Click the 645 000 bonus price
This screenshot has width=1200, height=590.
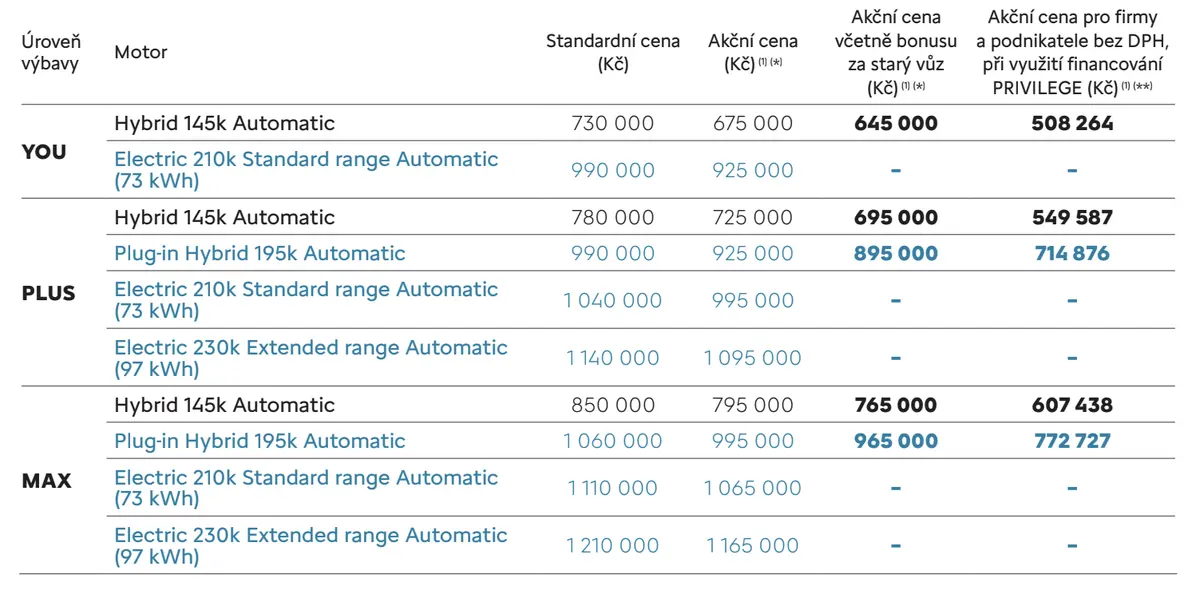tap(896, 124)
